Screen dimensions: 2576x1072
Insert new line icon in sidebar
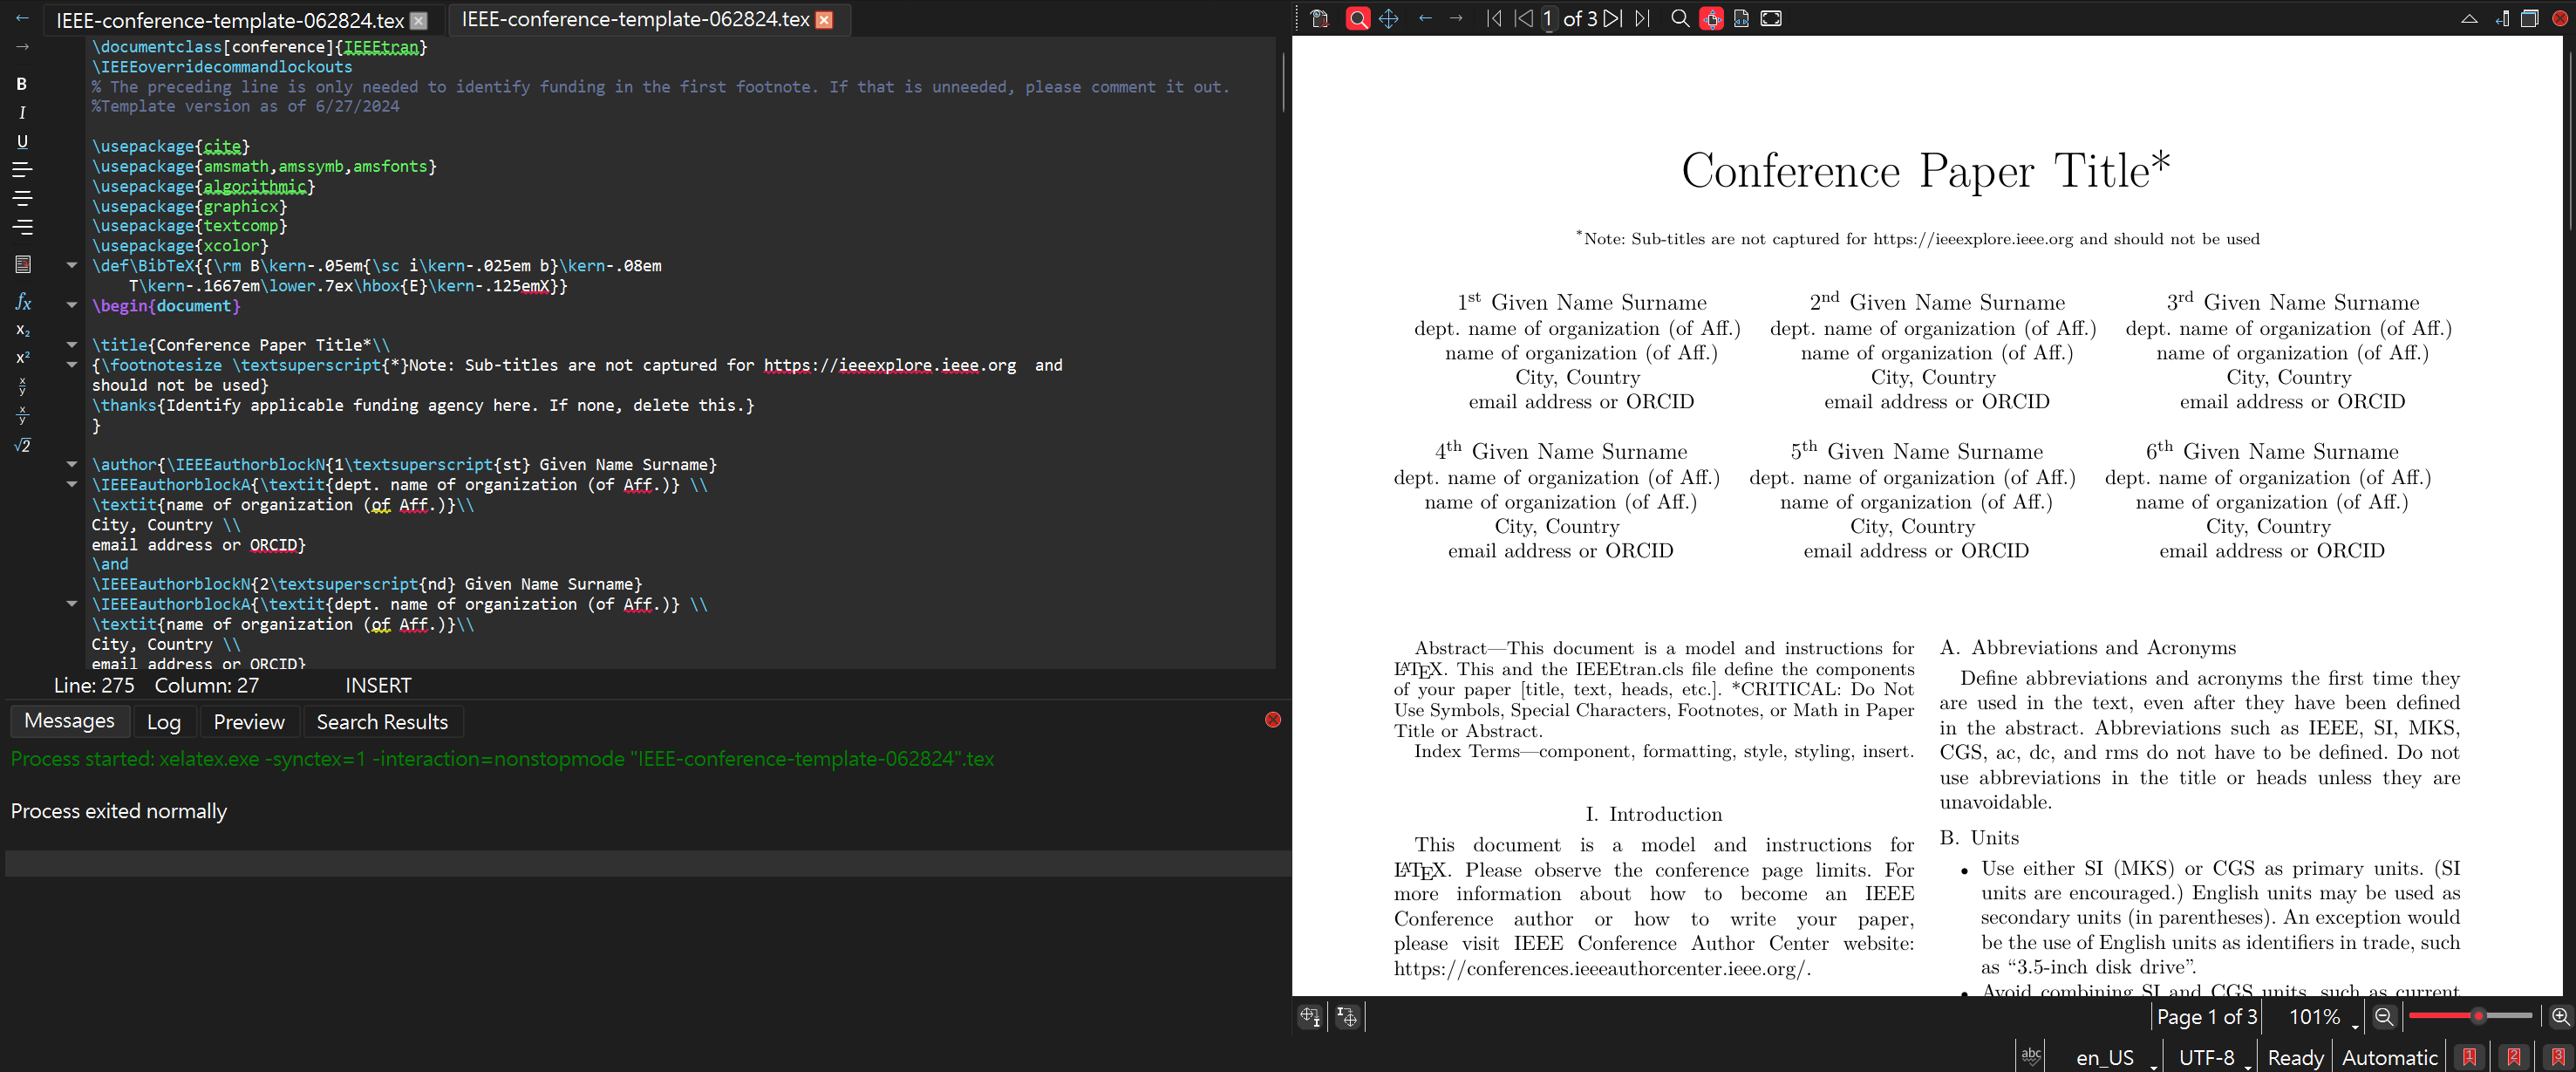pos(22,264)
